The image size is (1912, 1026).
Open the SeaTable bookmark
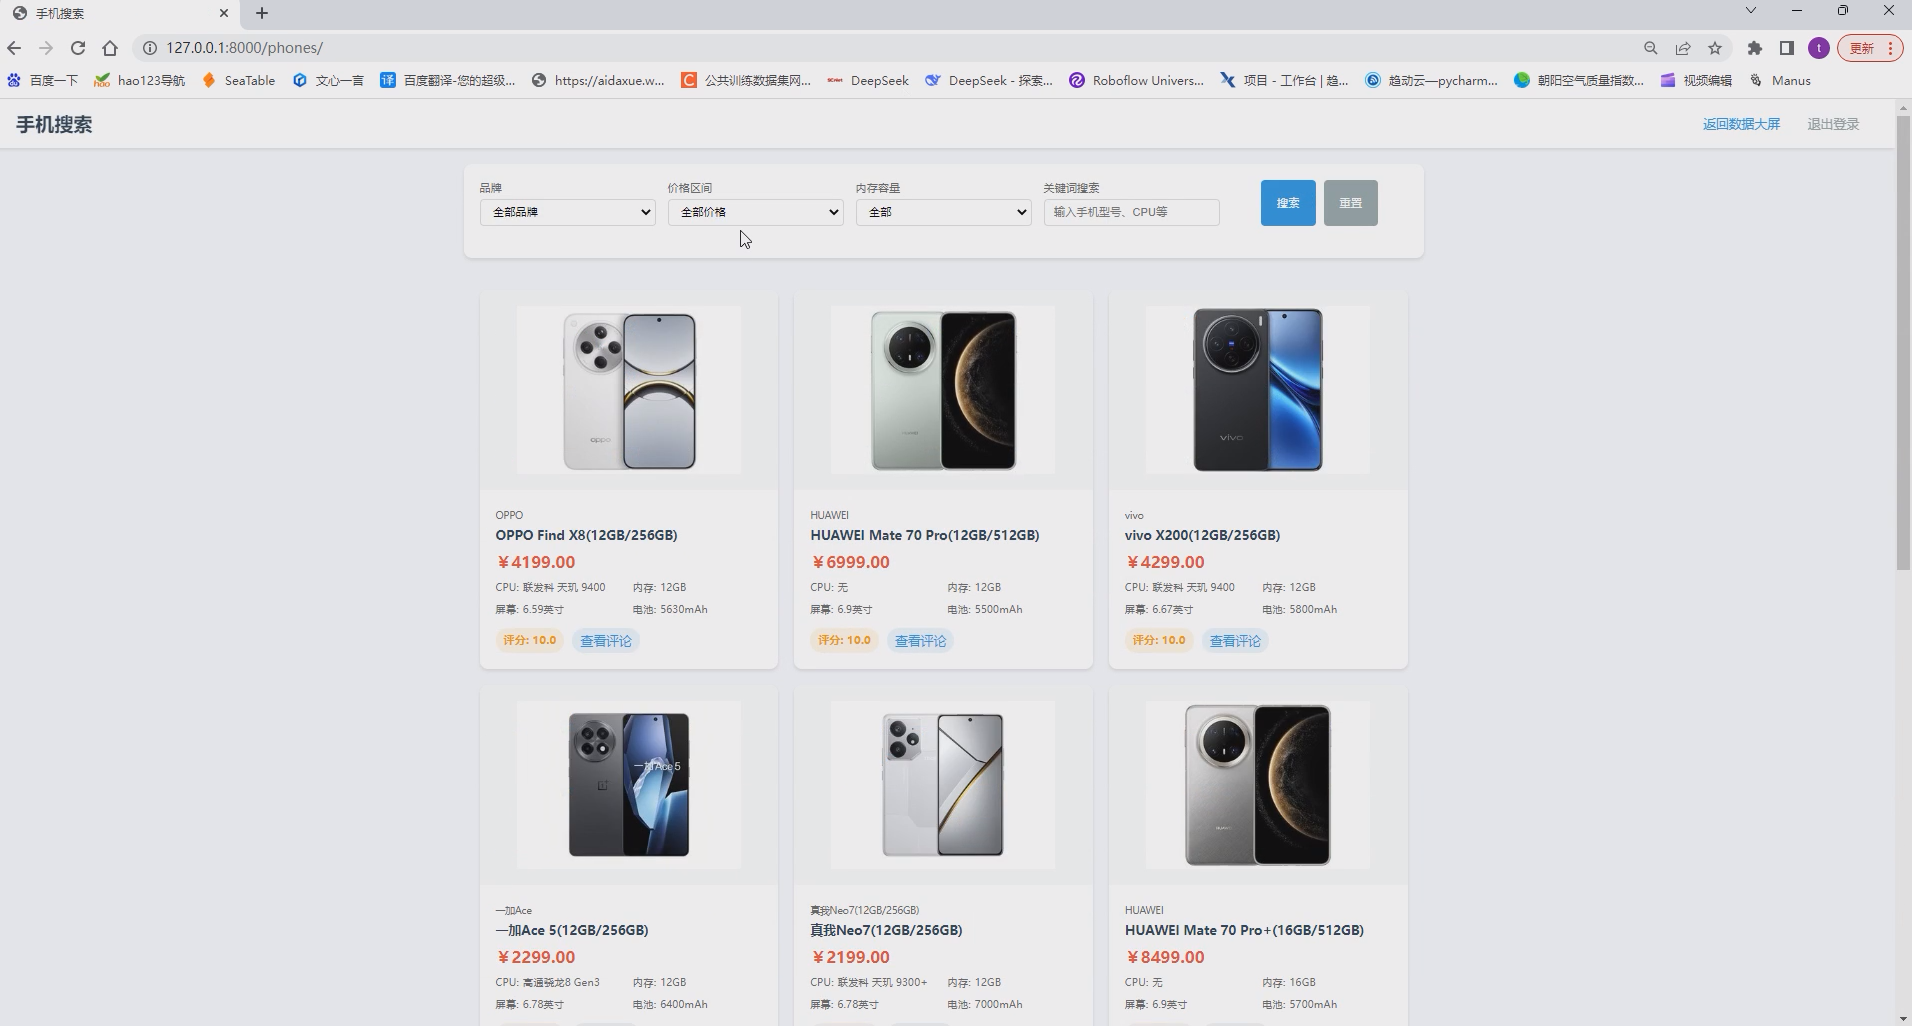coord(239,80)
